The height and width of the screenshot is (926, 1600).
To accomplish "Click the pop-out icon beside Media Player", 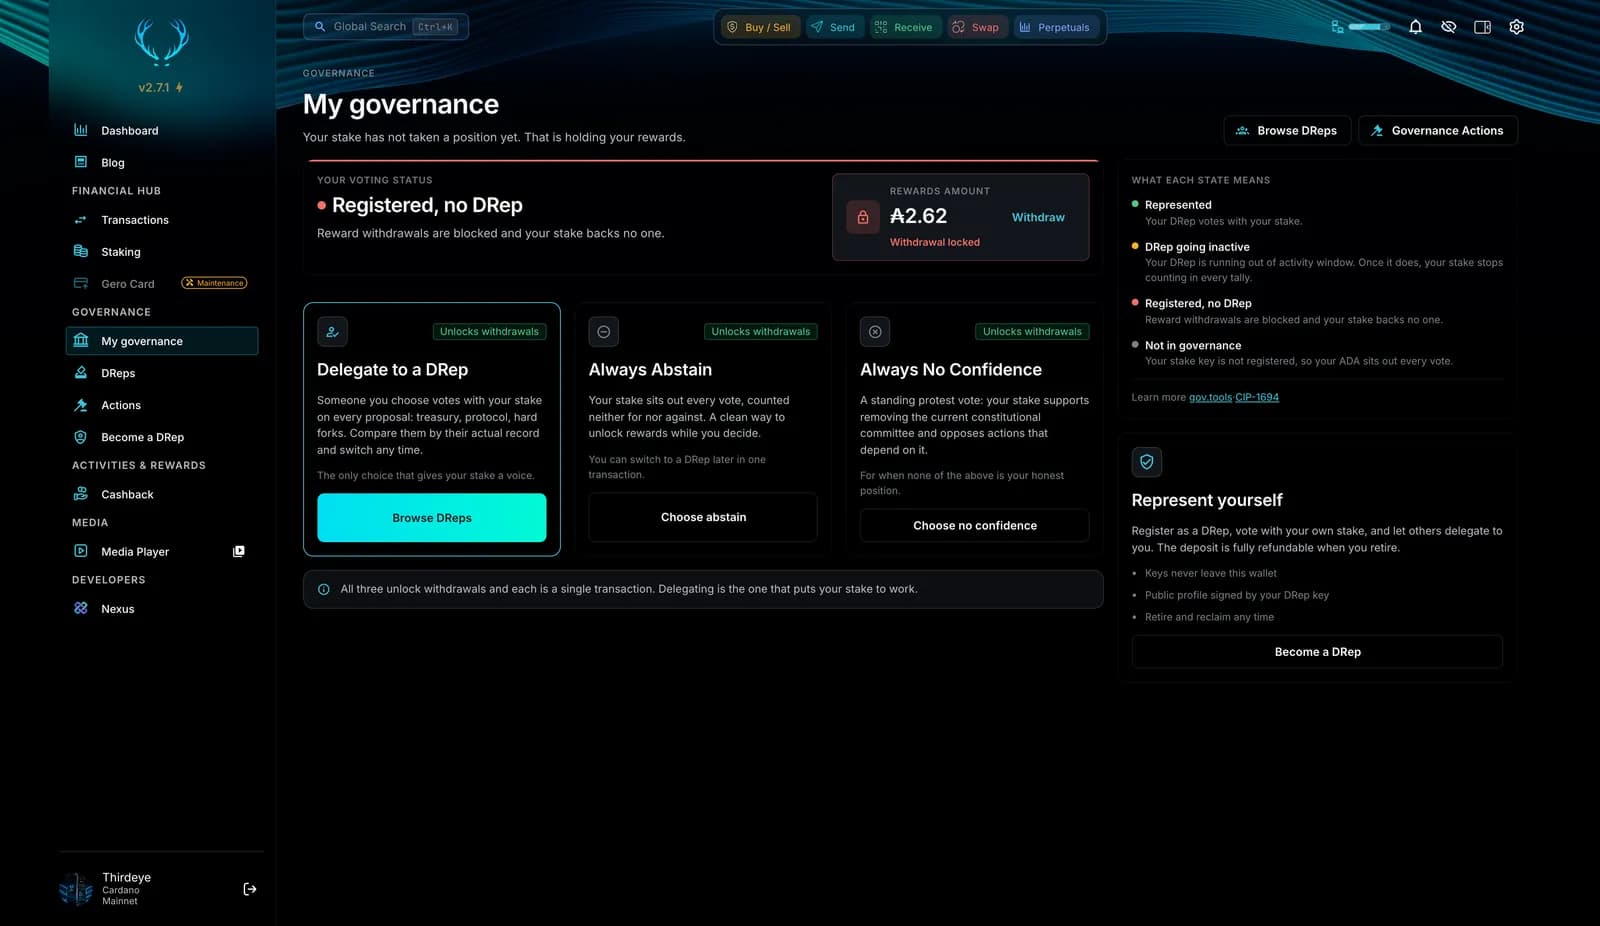I will (239, 552).
